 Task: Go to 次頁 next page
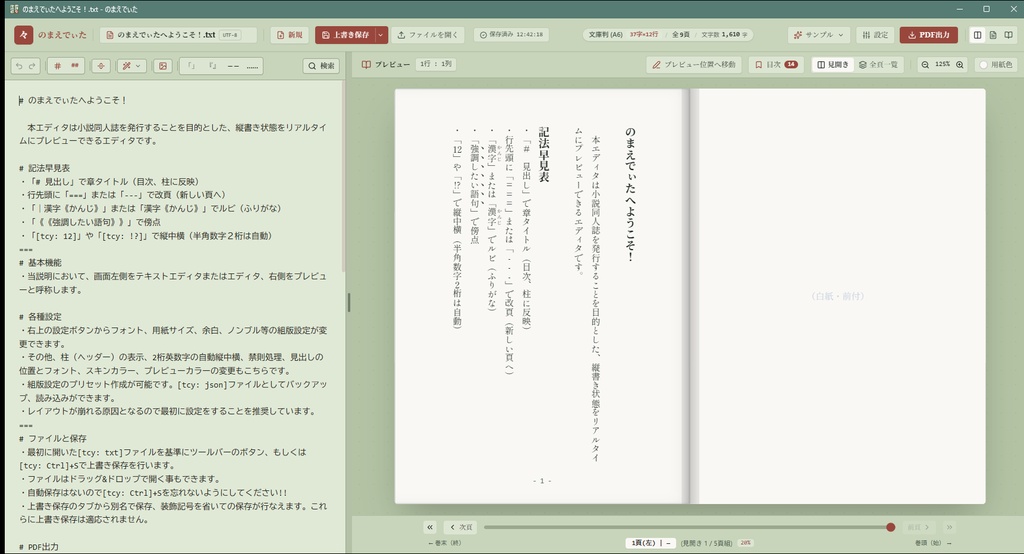point(460,527)
